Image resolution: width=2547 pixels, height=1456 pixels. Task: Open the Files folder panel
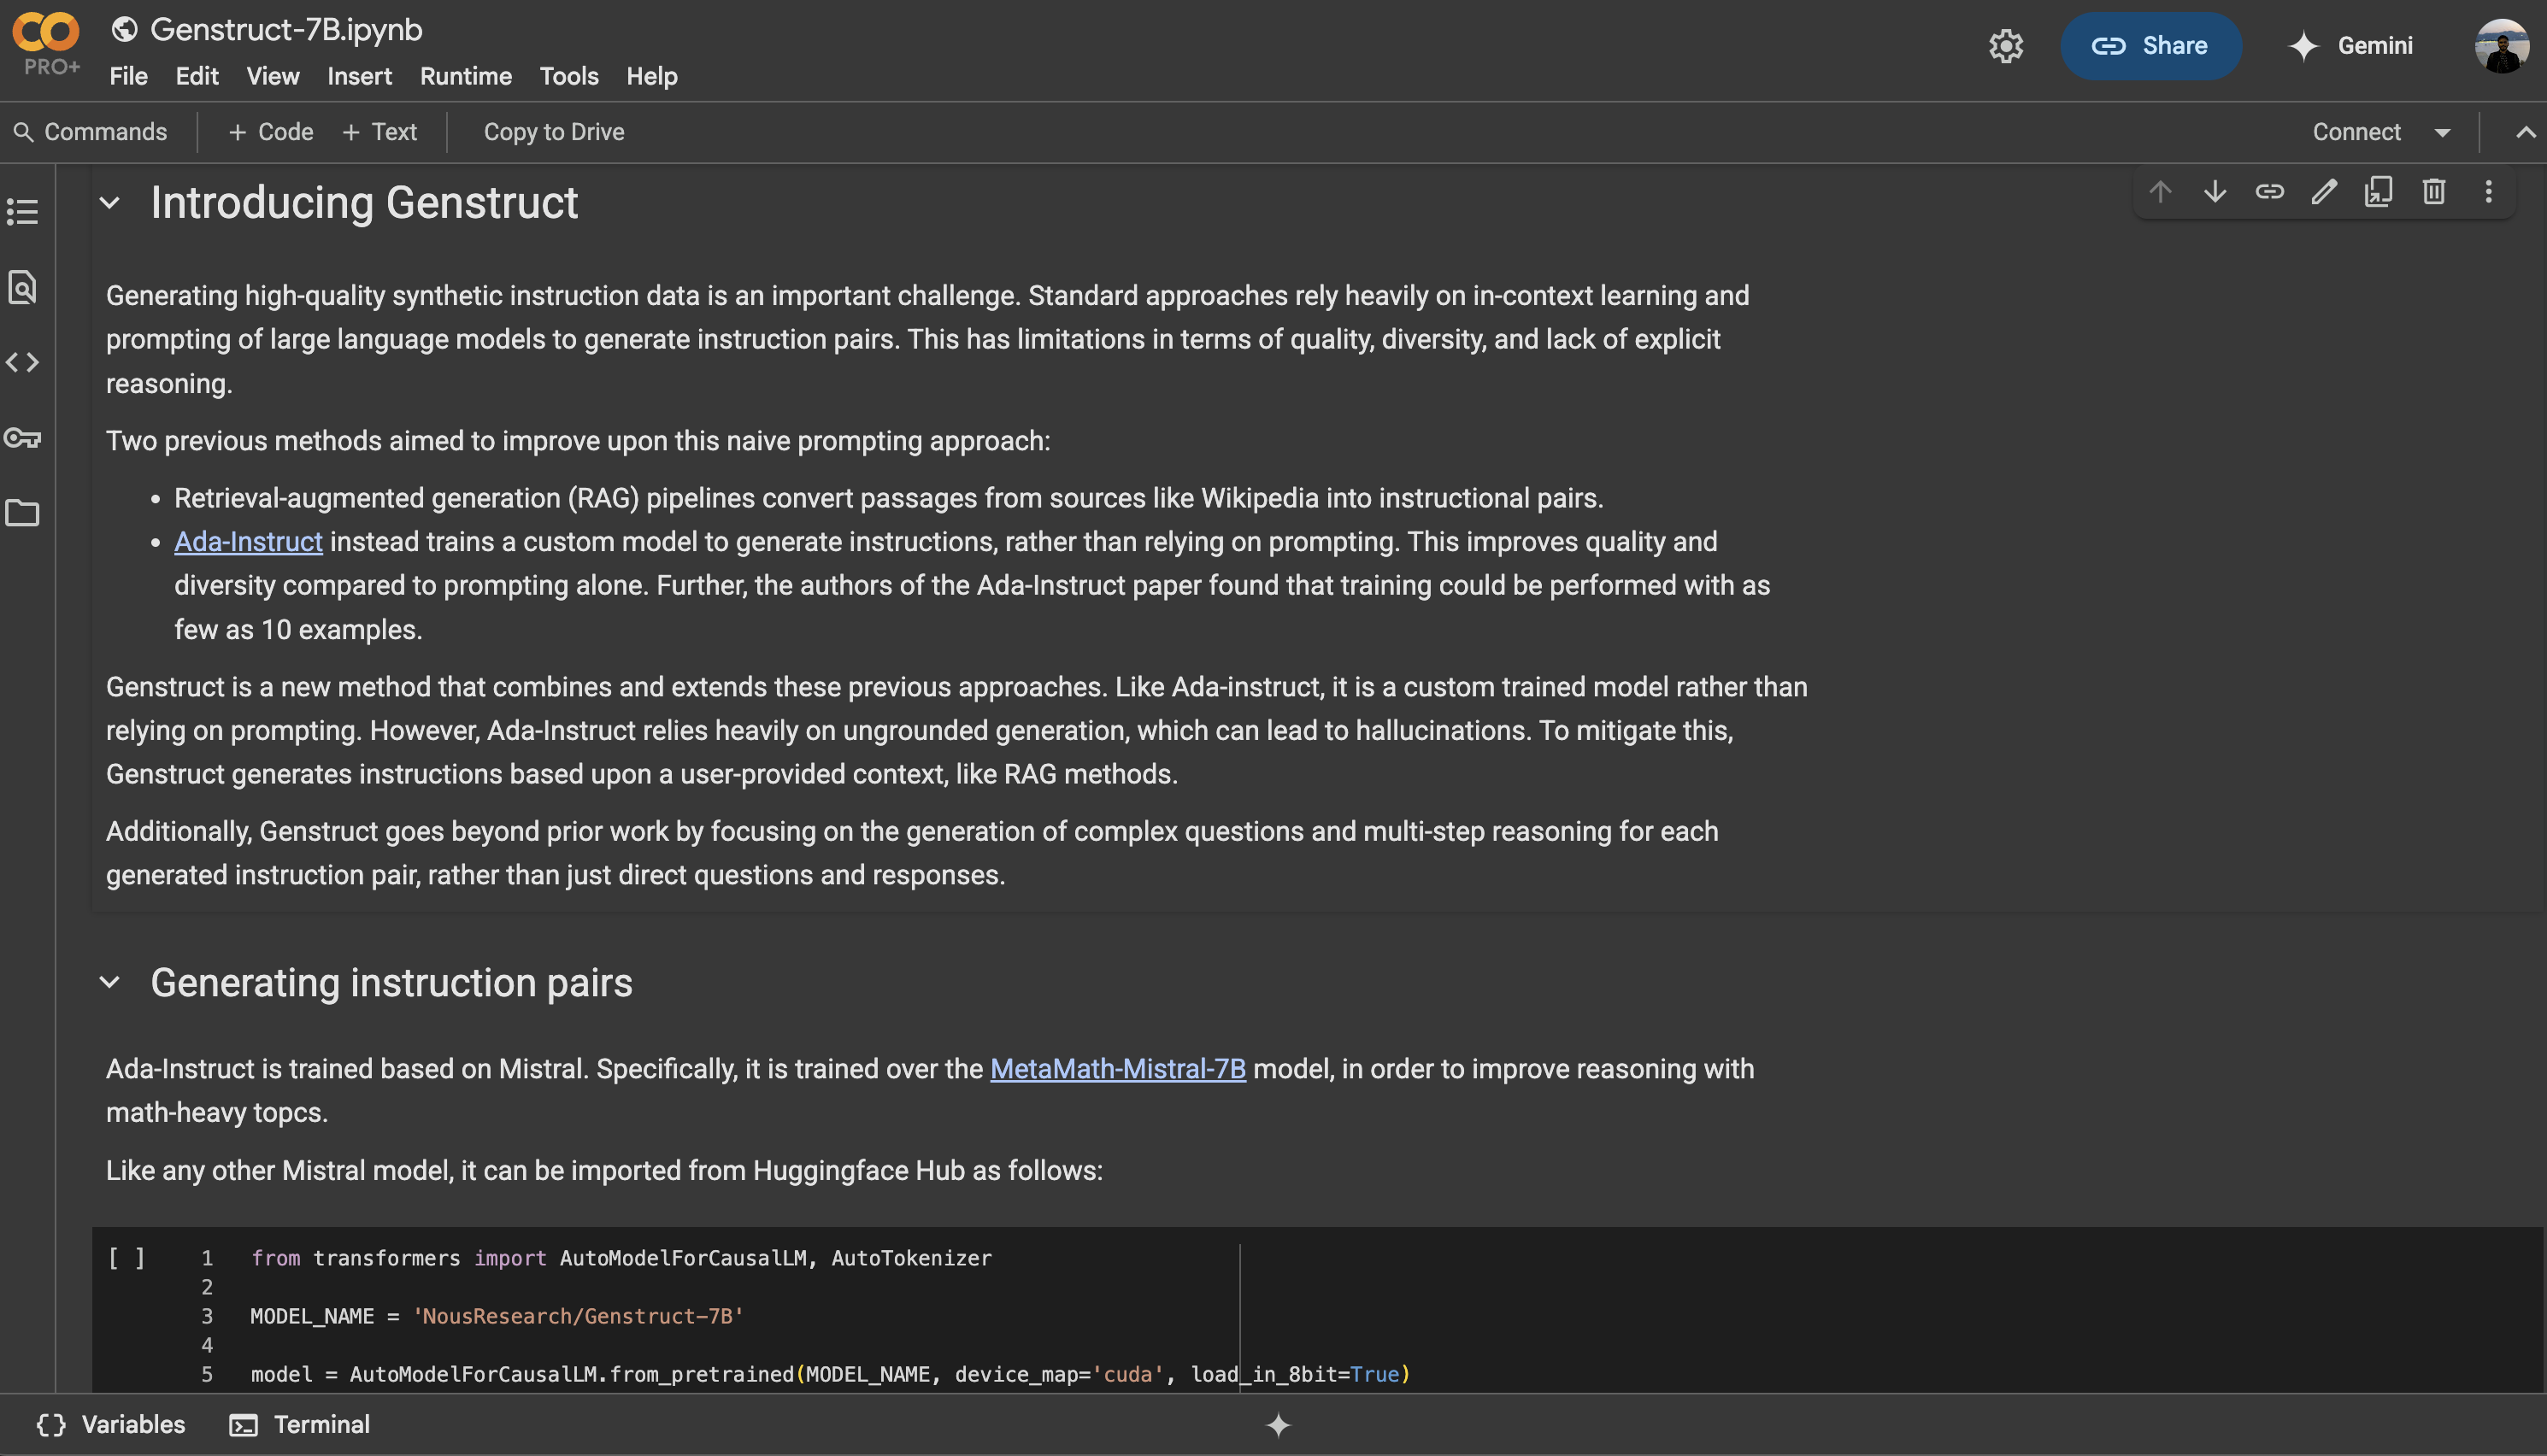pos(22,513)
